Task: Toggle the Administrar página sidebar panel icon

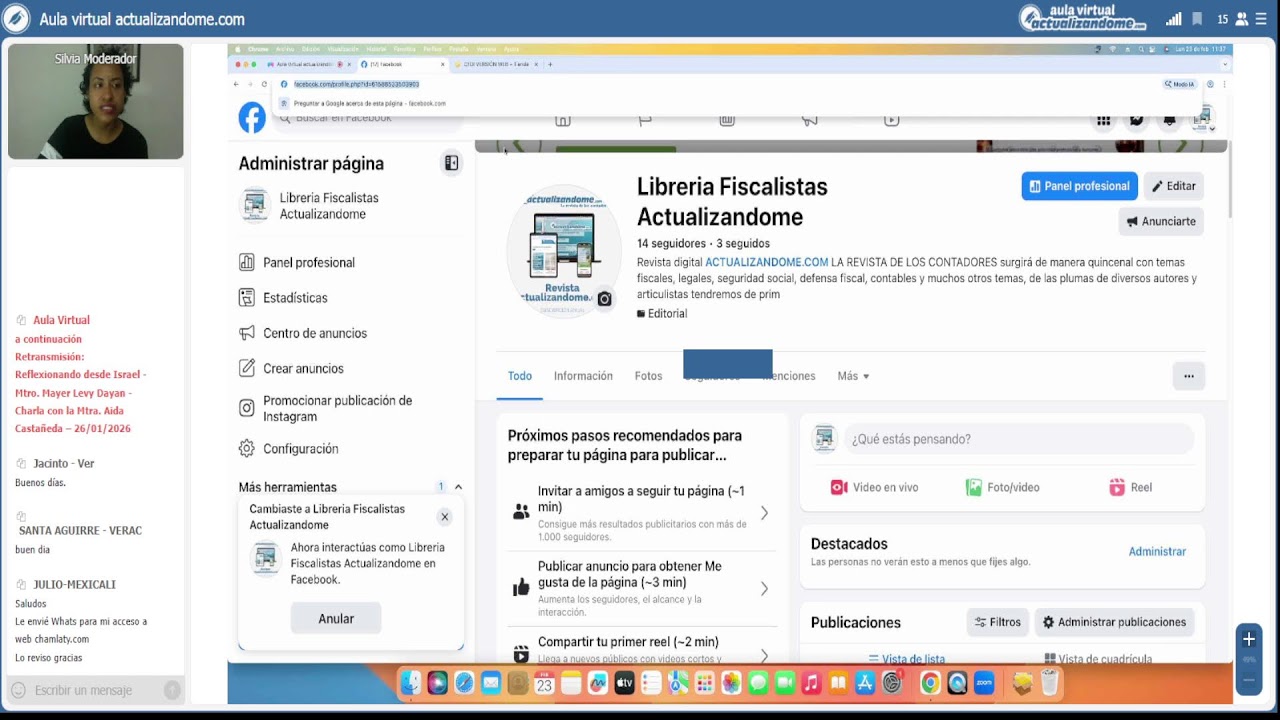Action: [452, 163]
